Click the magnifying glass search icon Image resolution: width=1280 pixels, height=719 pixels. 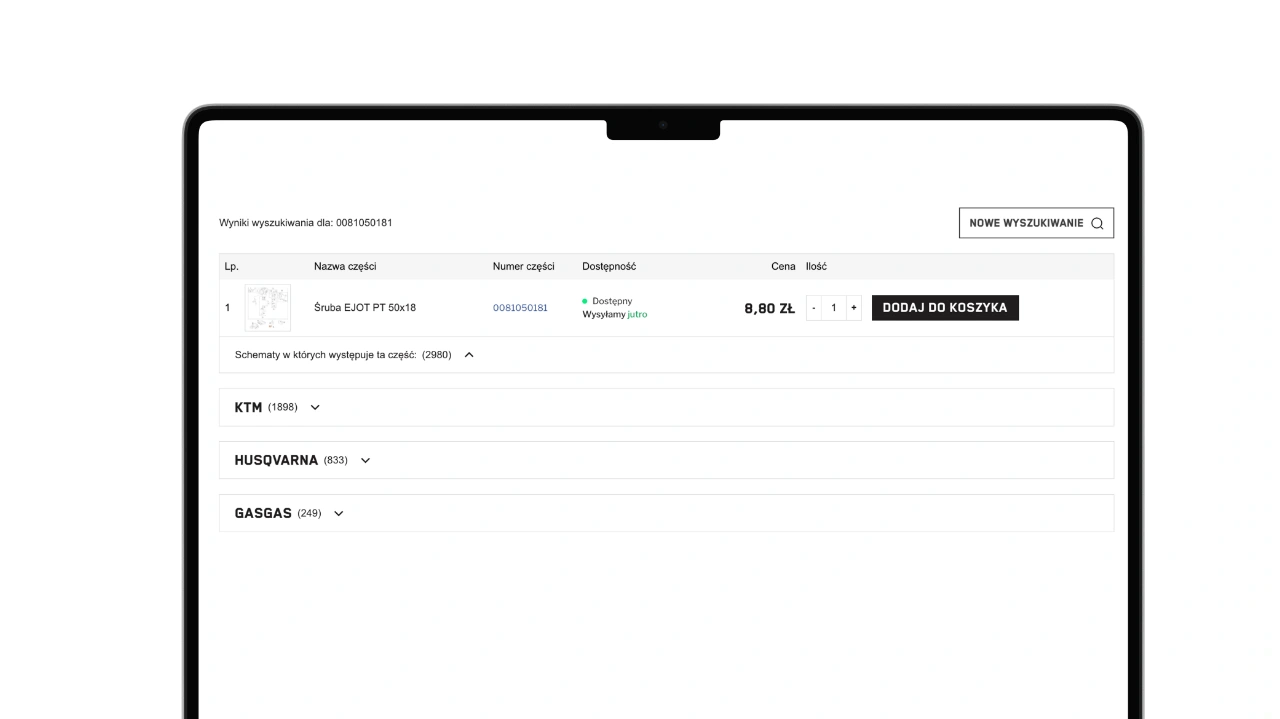click(1097, 224)
